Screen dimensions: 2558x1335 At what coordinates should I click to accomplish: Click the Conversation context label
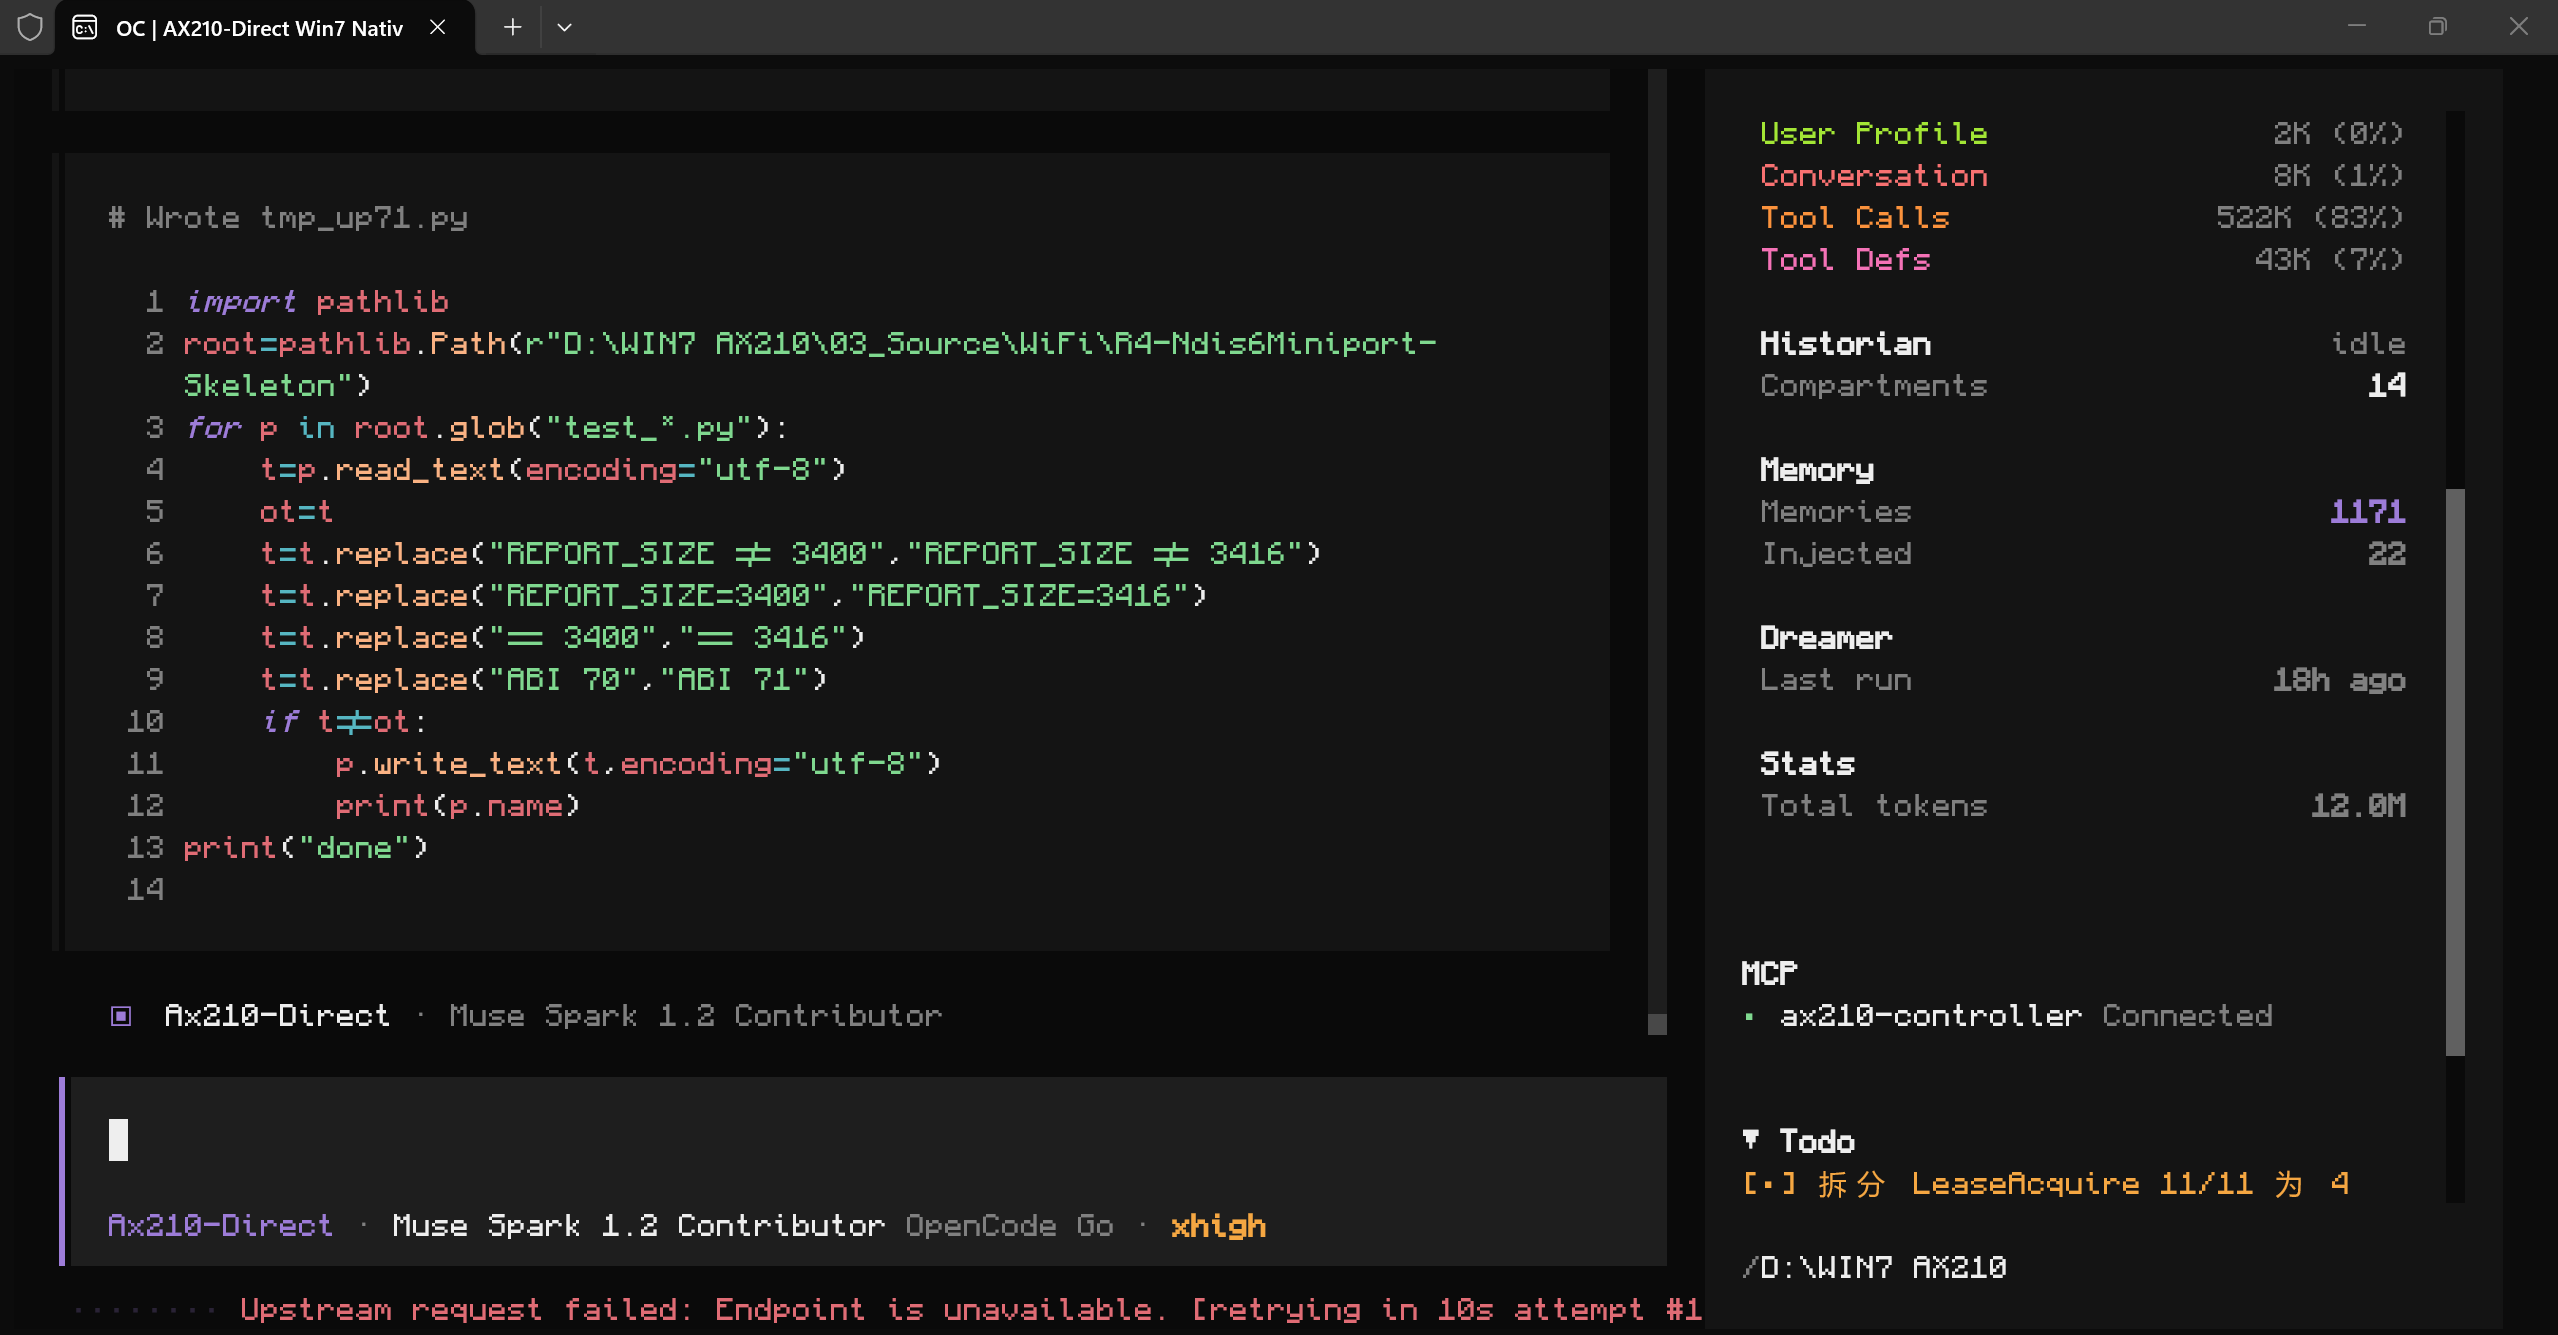[1874, 175]
